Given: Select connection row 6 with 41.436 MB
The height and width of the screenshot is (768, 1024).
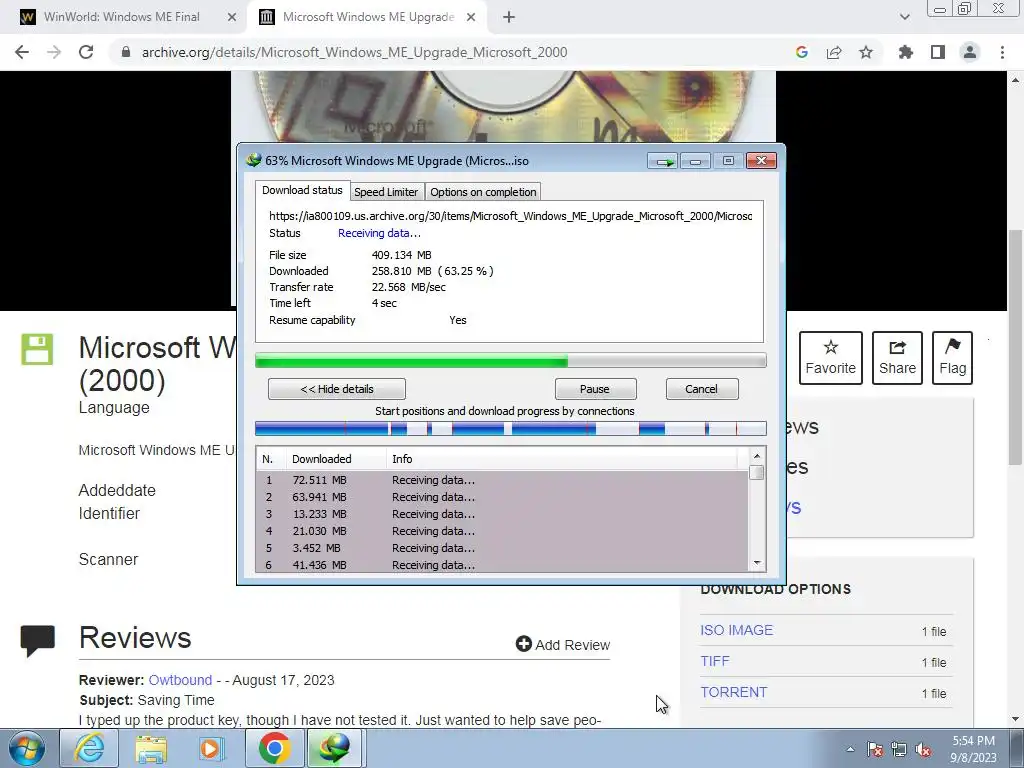Looking at the screenshot, I should point(502,565).
